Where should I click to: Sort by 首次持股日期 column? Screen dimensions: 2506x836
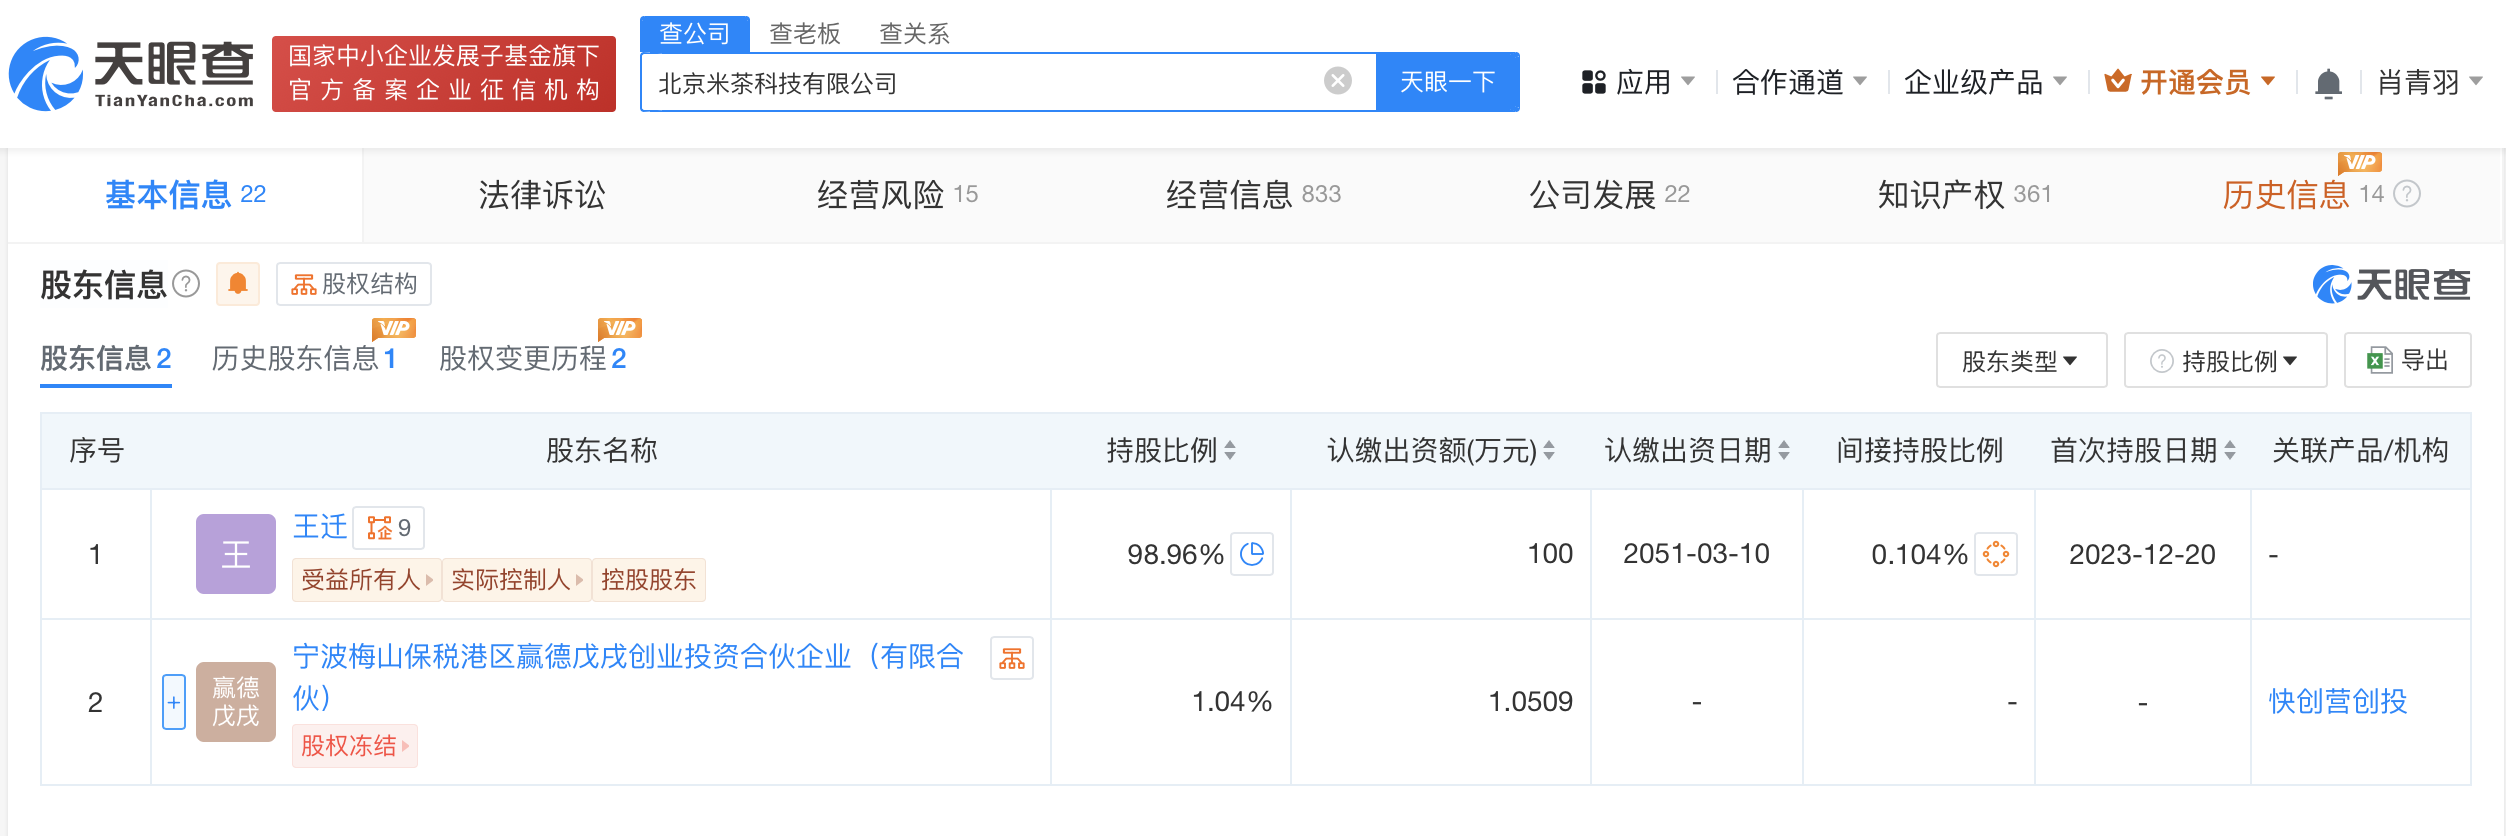pyautogui.click(x=2230, y=451)
